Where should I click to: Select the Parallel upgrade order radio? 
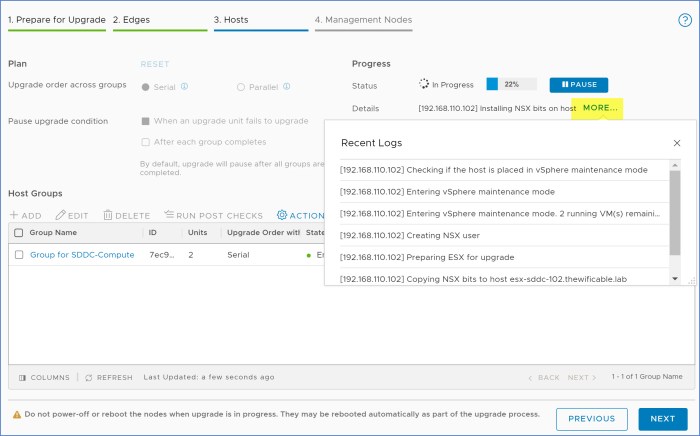click(241, 87)
